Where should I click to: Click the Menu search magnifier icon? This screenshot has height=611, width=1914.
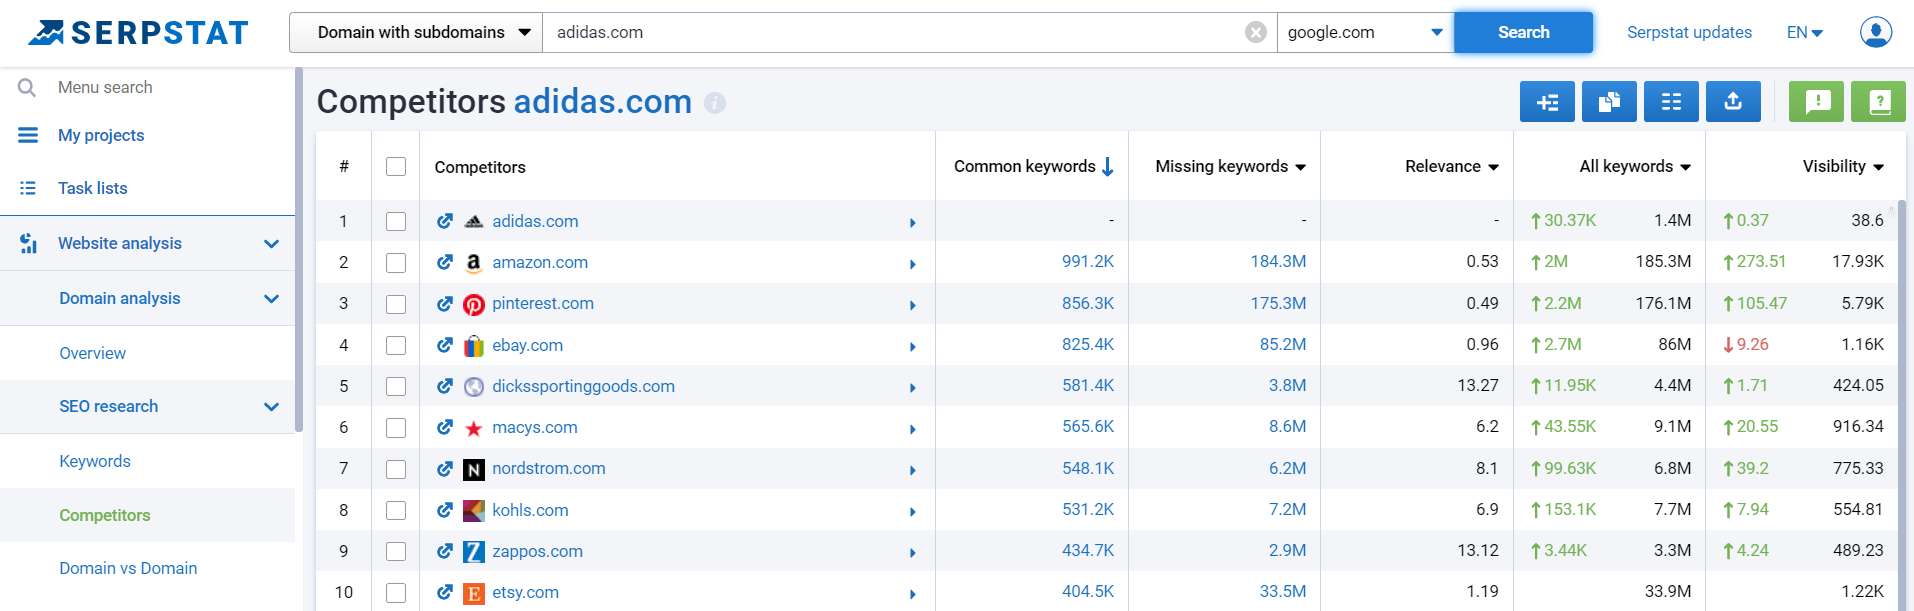(27, 88)
